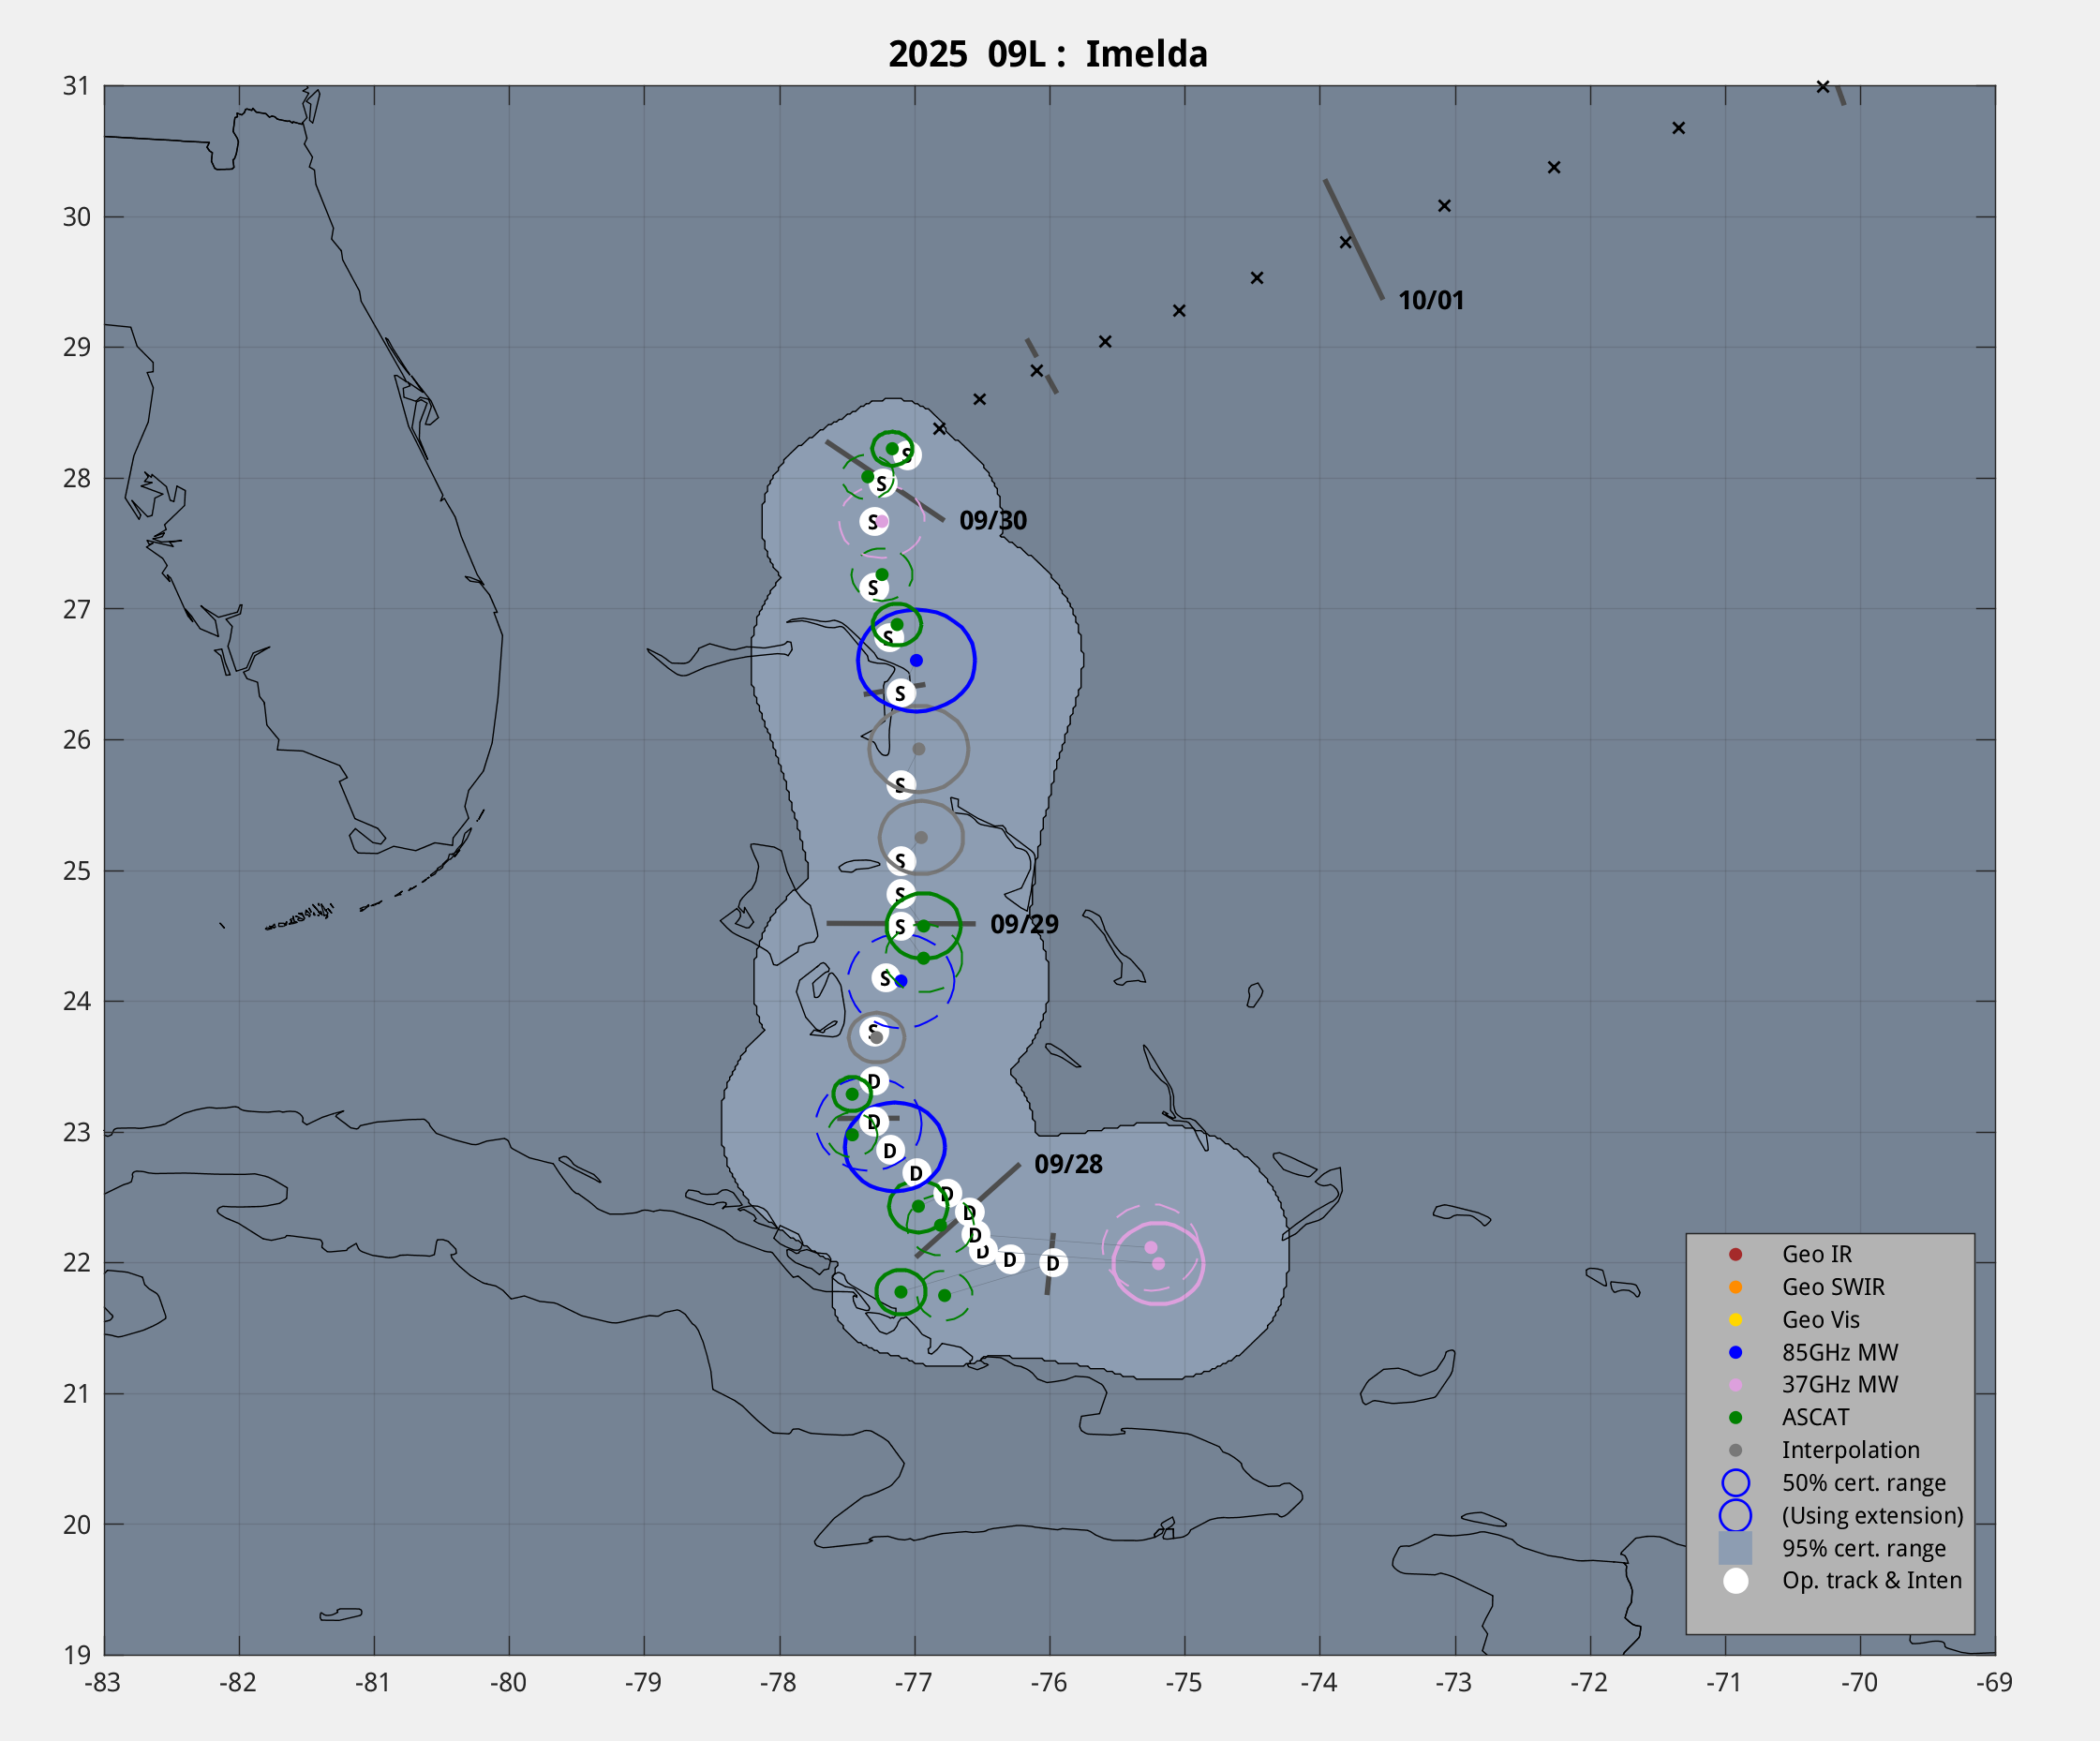Click the 10/01 date label
2100x1741 pixels.
(1430, 300)
